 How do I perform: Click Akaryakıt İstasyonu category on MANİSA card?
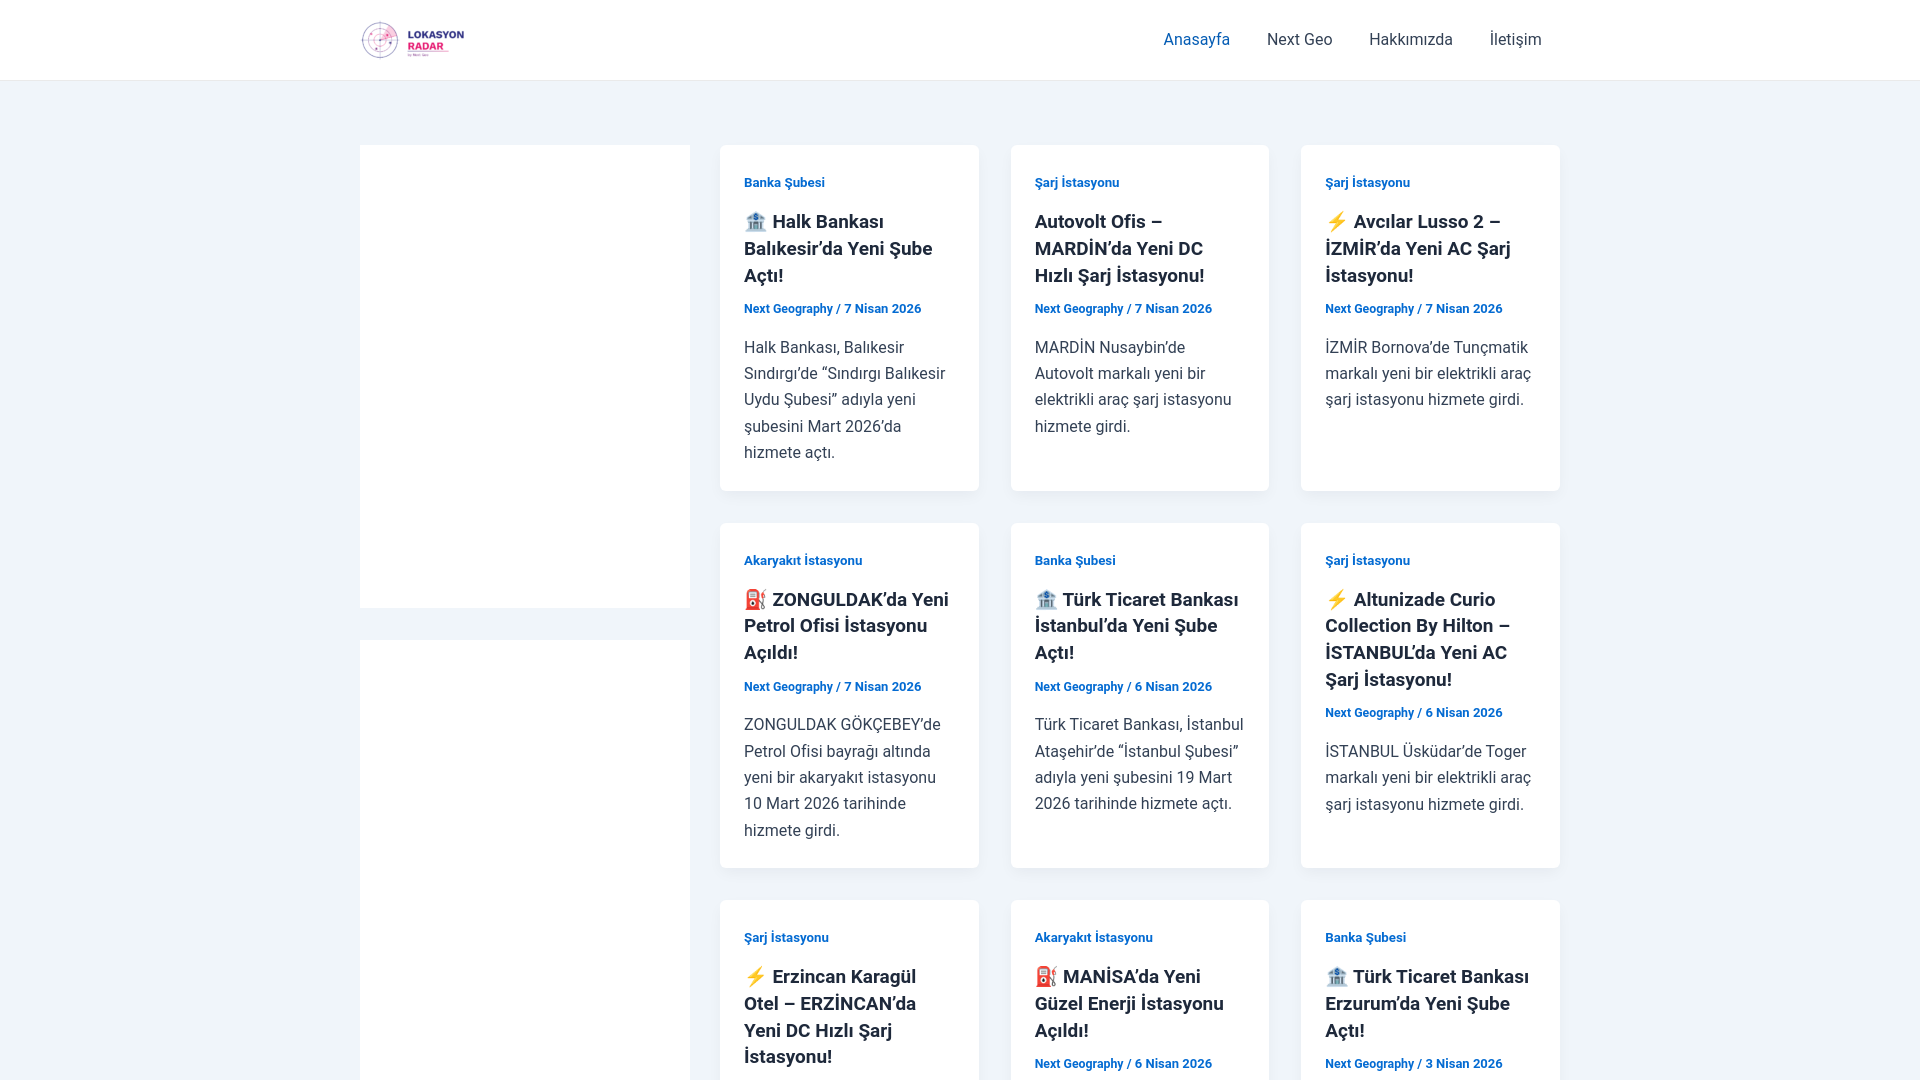1093,938
